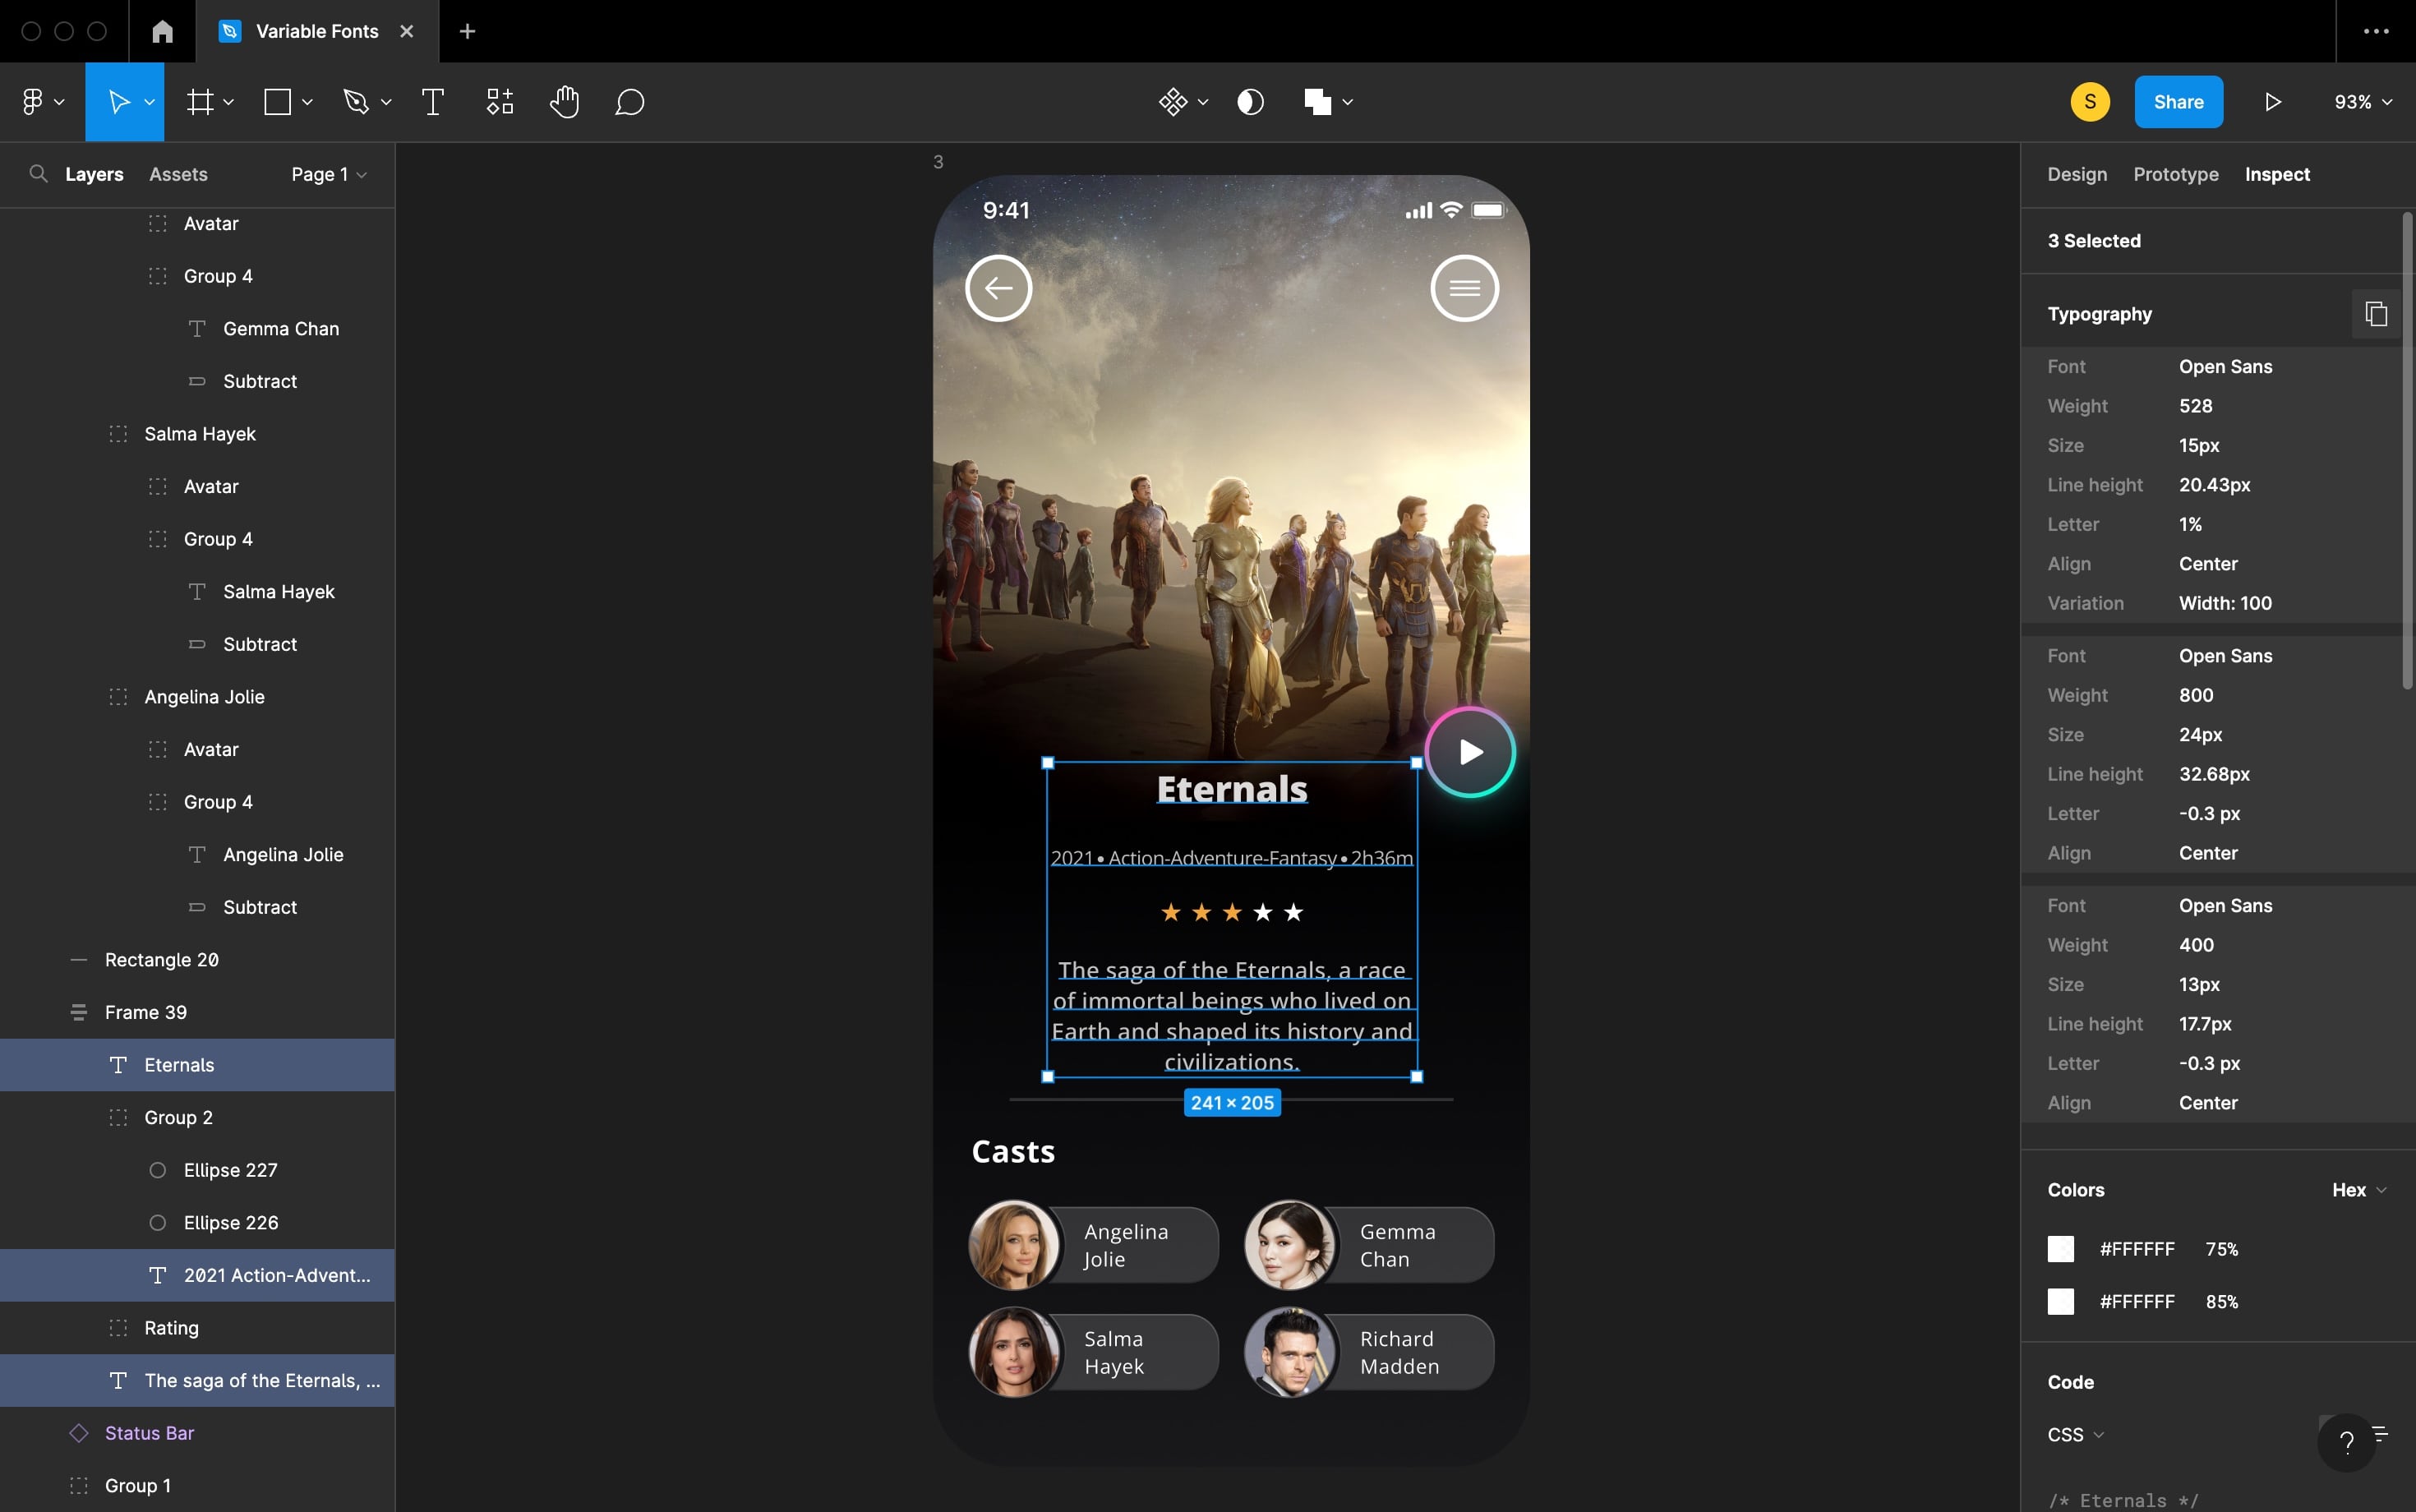Click the white 85% color swatch
This screenshot has height=1512, width=2416.
pos(2060,1302)
